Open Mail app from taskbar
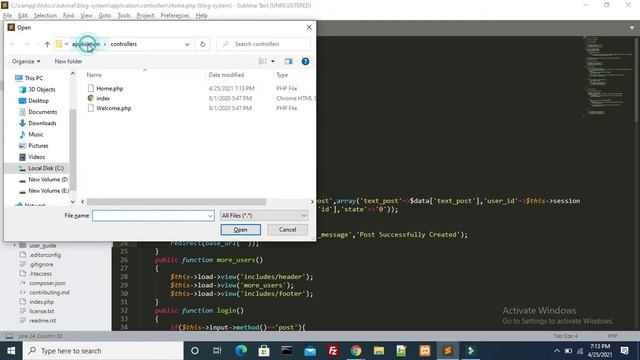The image size is (640, 360). coord(310,351)
